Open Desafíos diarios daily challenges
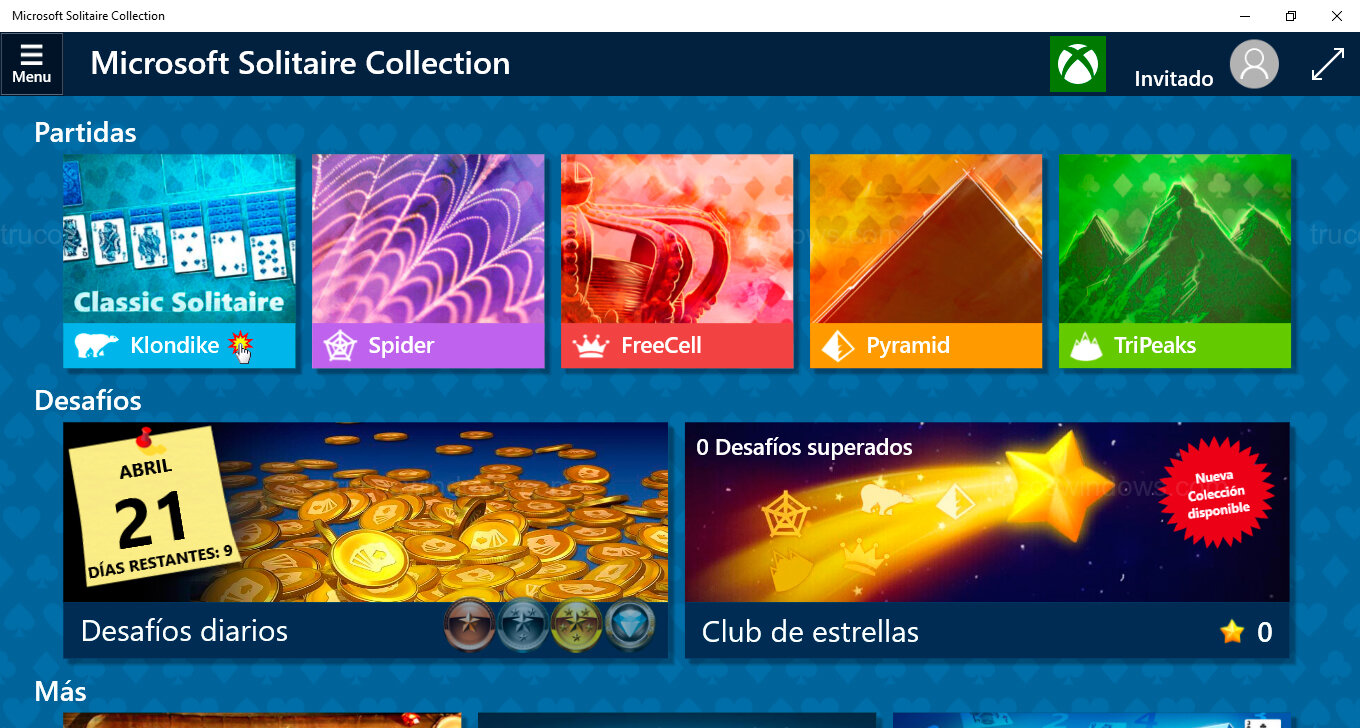The image size is (1360, 728). (366, 540)
